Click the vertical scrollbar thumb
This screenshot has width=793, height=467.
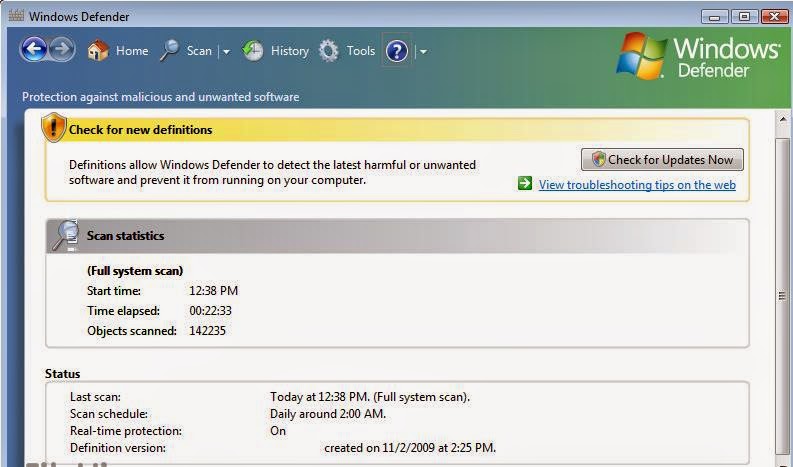(783, 295)
